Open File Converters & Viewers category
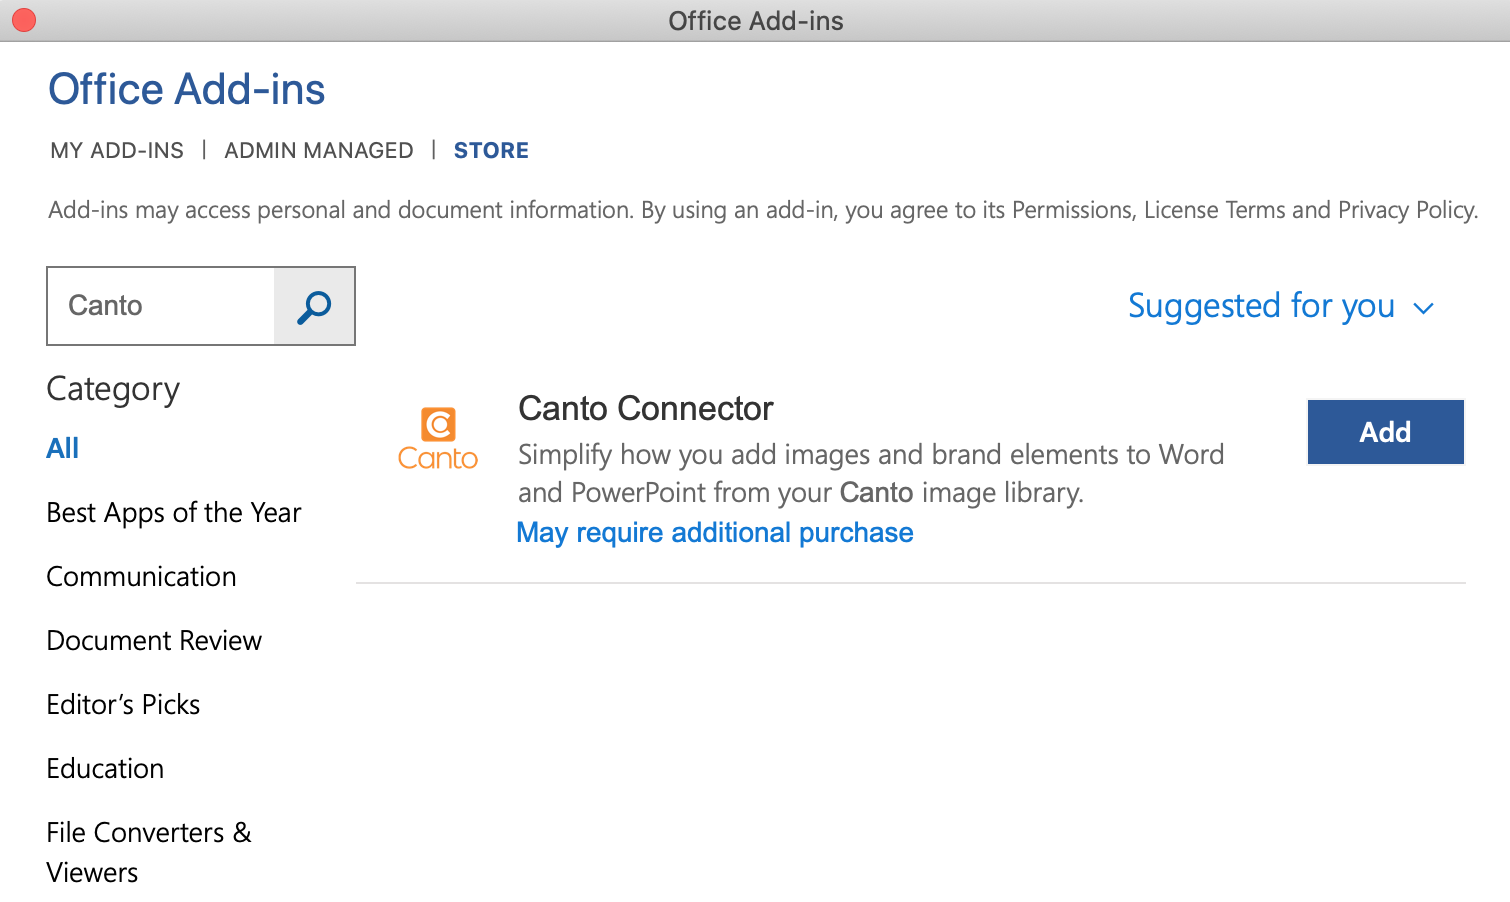Image resolution: width=1510 pixels, height=902 pixels. [148, 852]
